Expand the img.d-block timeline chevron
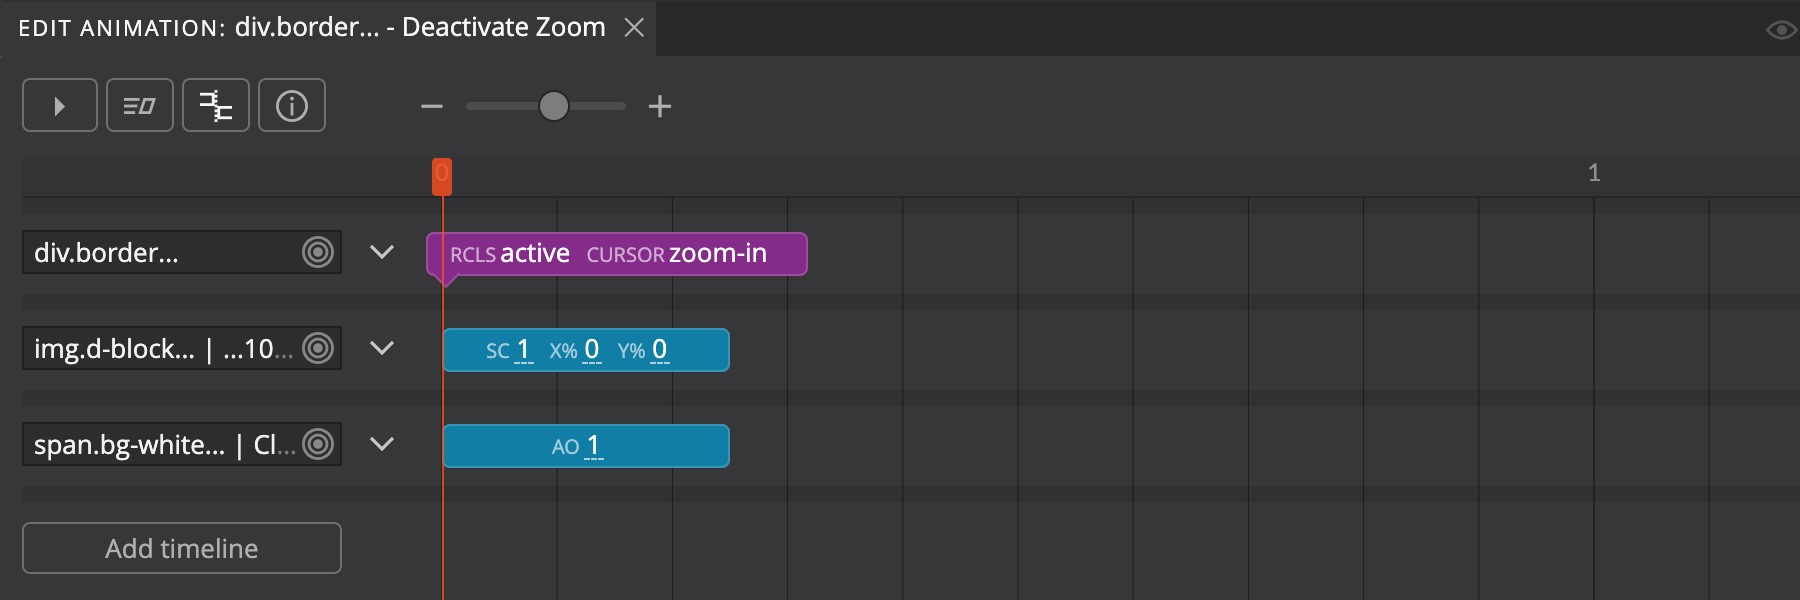 coord(381,348)
